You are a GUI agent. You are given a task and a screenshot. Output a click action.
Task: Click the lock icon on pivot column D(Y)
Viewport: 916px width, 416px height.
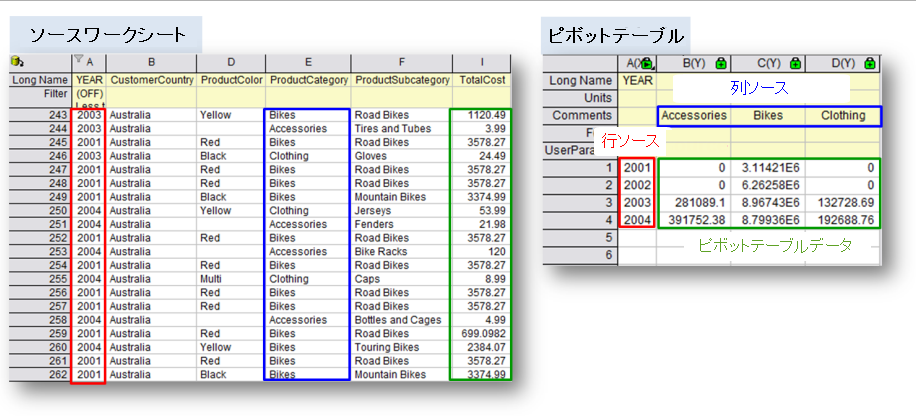tap(869, 63)
